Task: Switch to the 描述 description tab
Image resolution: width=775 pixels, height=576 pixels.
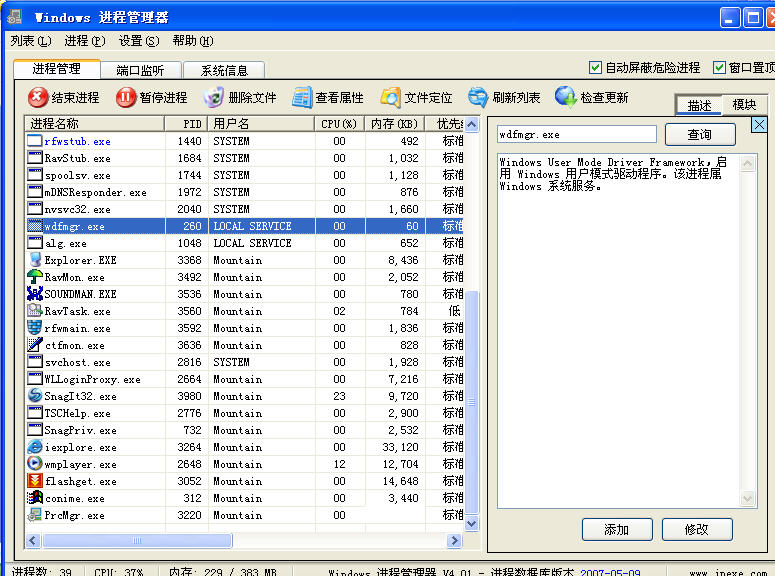Action: [x=699, y=105]
